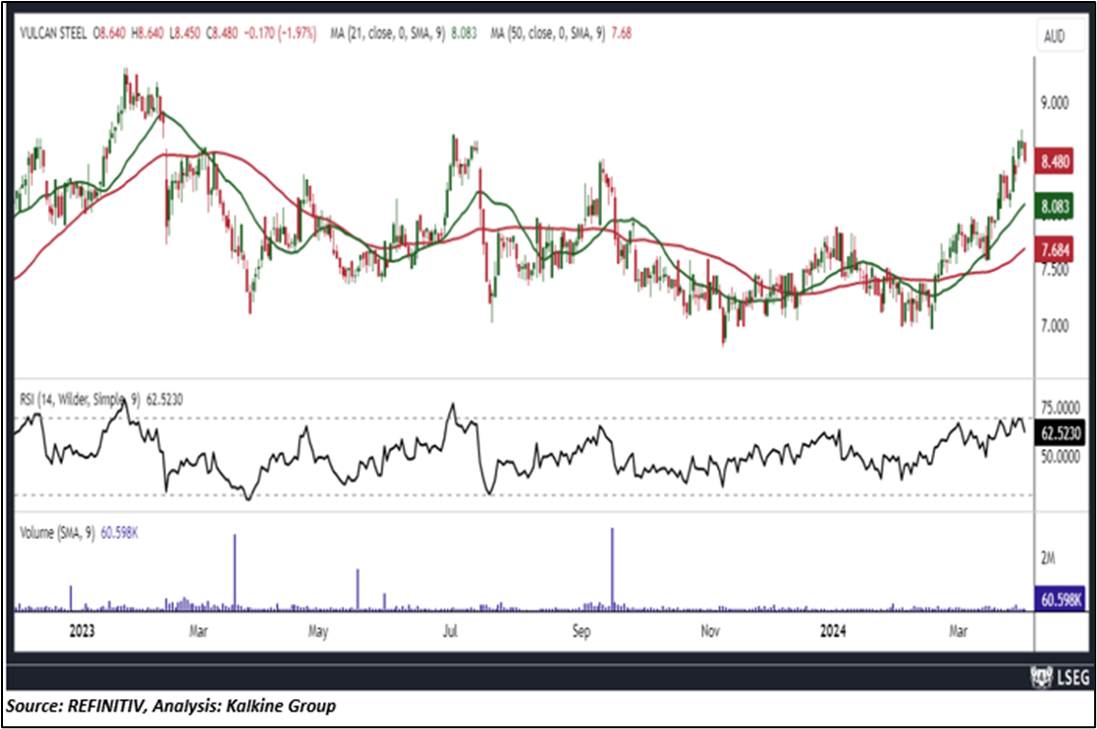The width and height of the screenshot is (1097, 729).
Task: Click the 7.000 price axis value
Action: point(1054,326)
